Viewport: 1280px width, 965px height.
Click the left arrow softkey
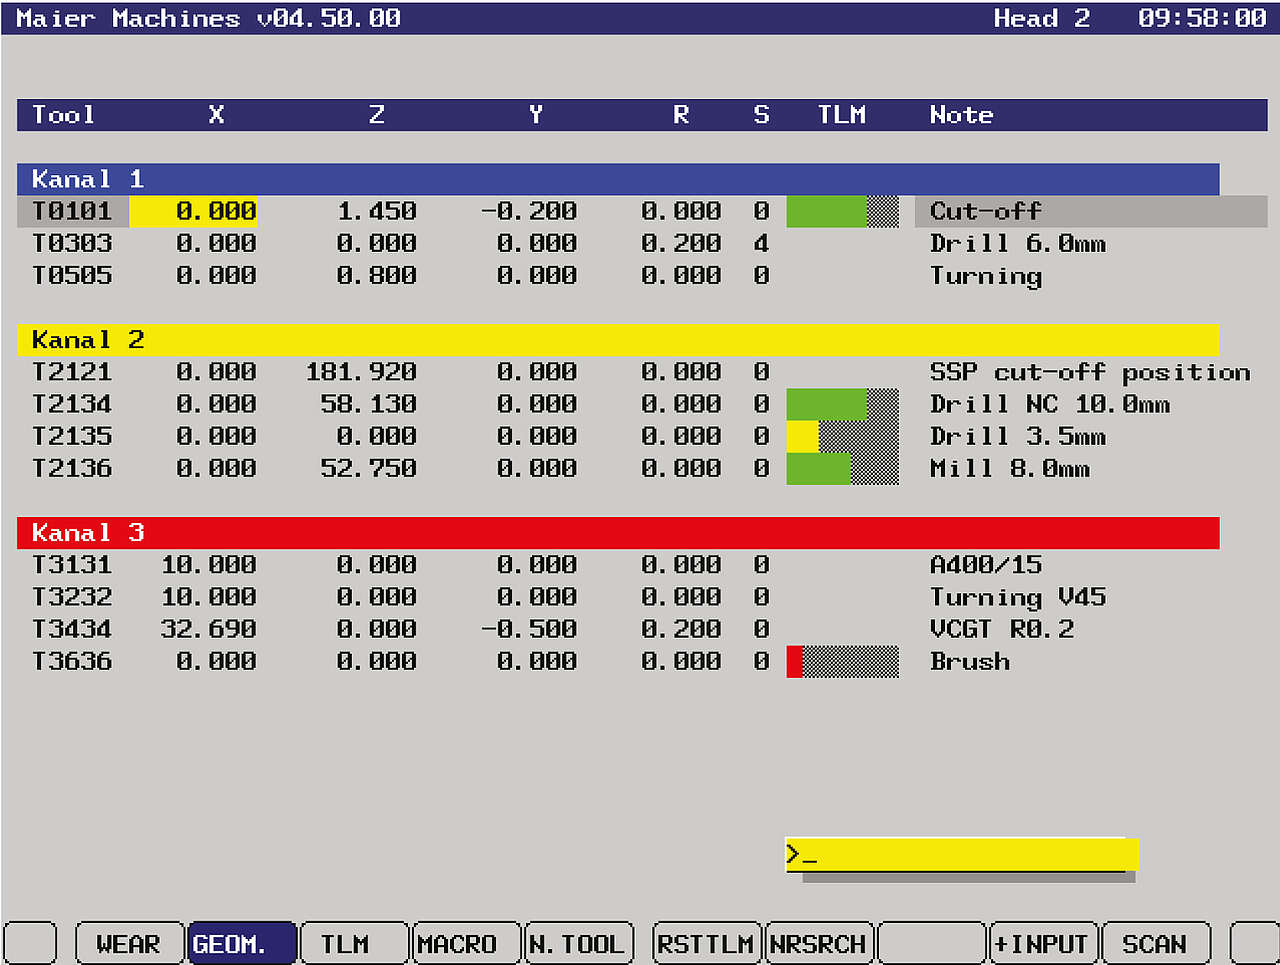click(x=30, y=943)
